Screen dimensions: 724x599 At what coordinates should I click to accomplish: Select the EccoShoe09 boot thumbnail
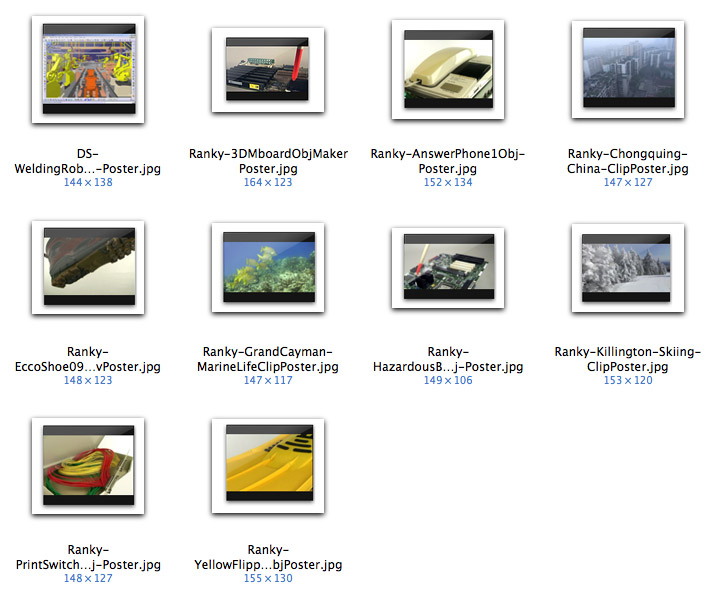88,267
